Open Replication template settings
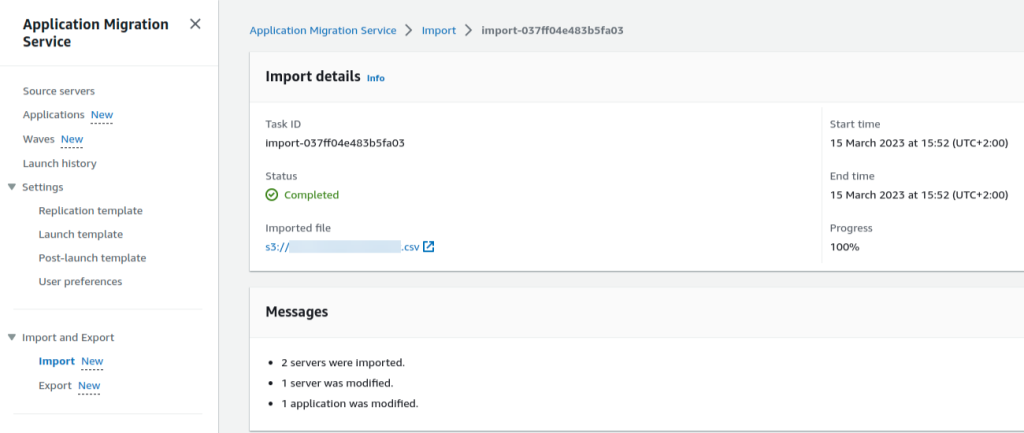 (90, 211)
